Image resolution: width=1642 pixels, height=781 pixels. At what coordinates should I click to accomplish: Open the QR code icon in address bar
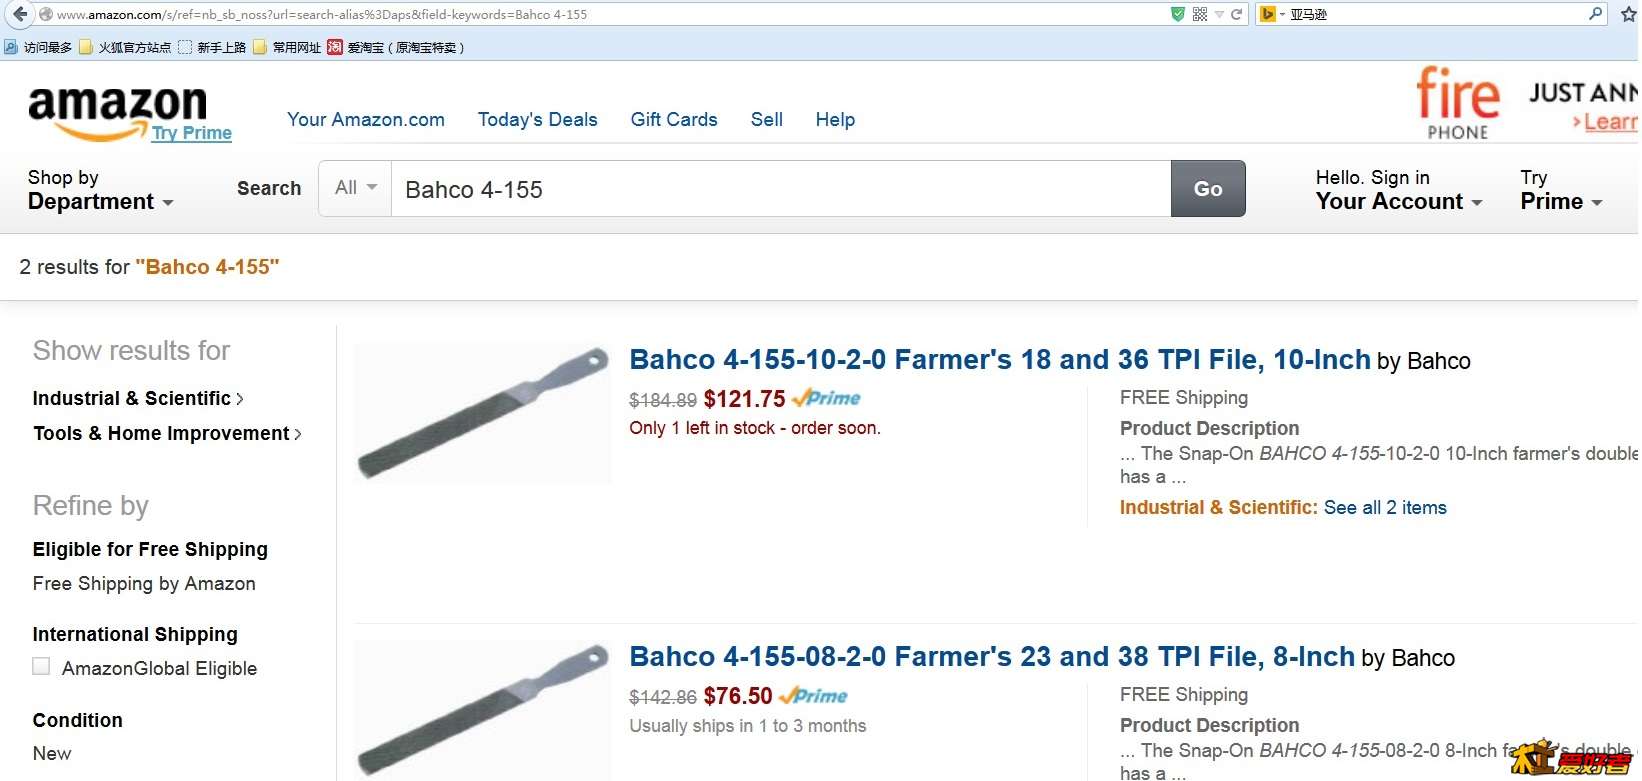click(1200, 14)
